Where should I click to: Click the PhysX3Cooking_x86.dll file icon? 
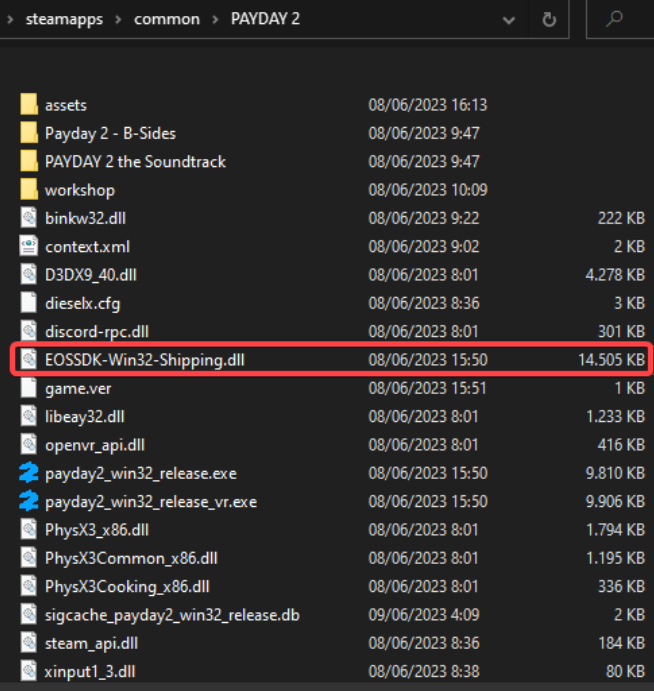click(29, 586)
